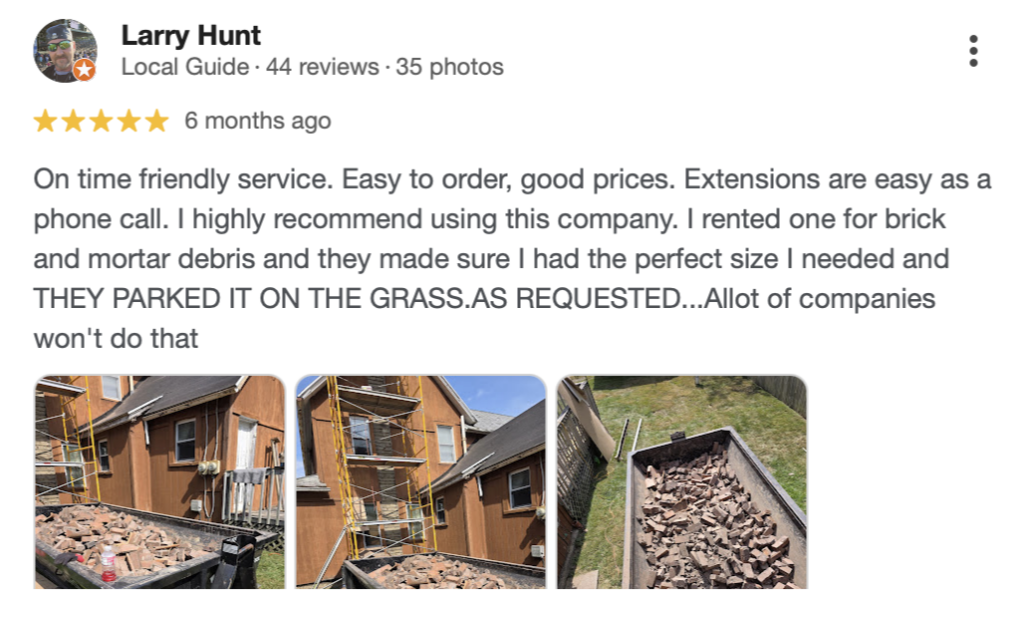Click the "won't do that" final review line
Image resolution: width=1024 pixels, height=618 pixels.
(116, 338)
